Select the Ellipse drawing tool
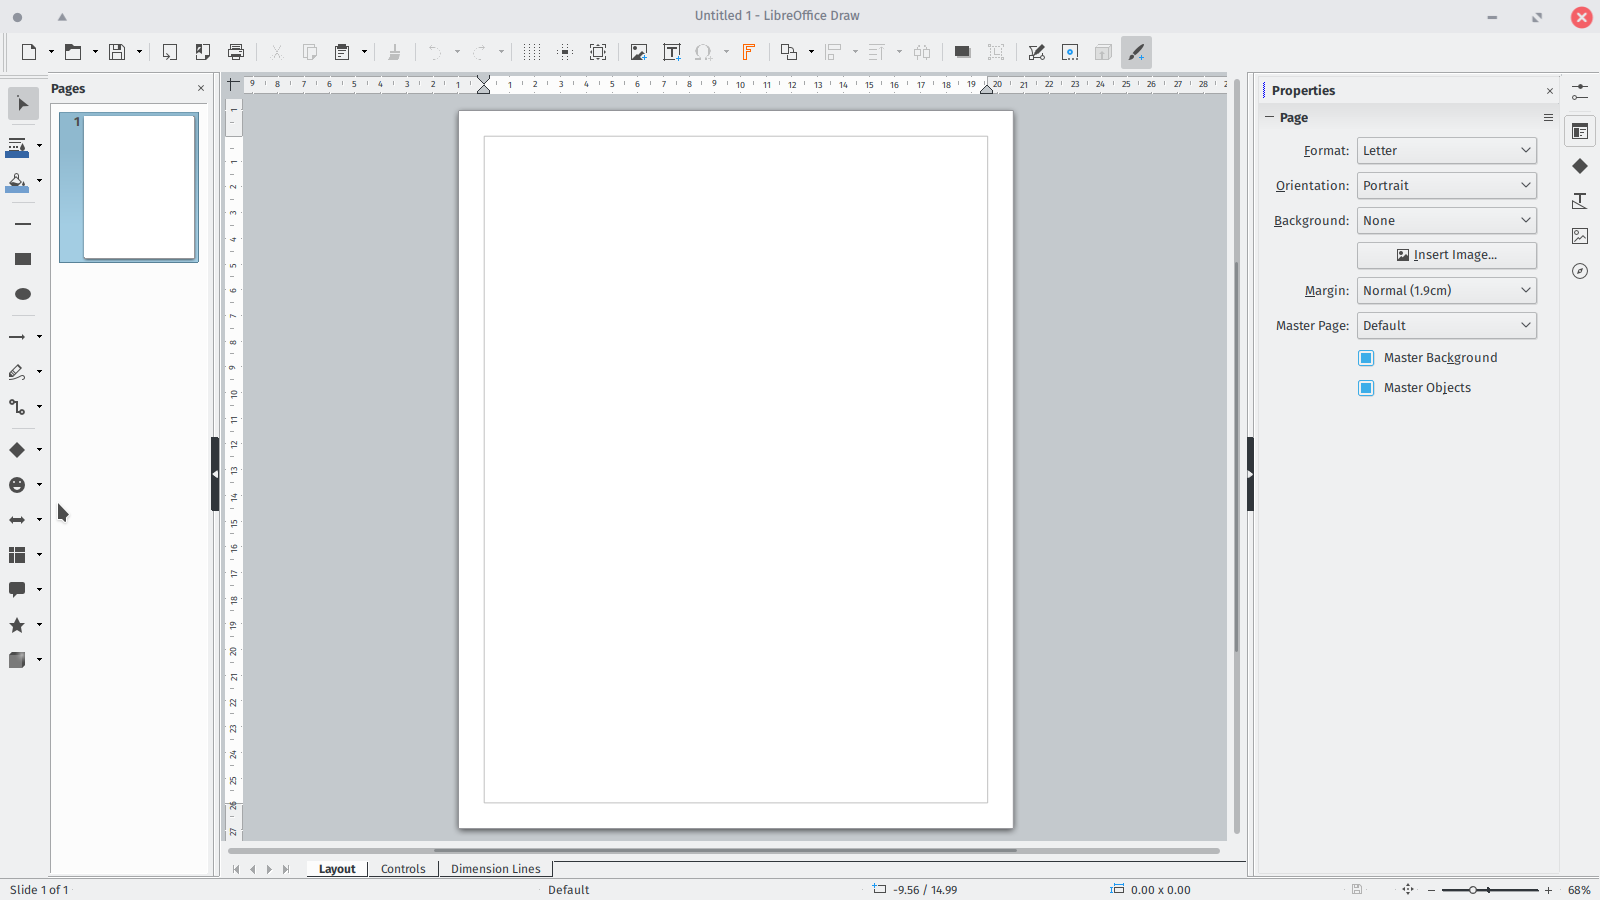 [23, 294]
